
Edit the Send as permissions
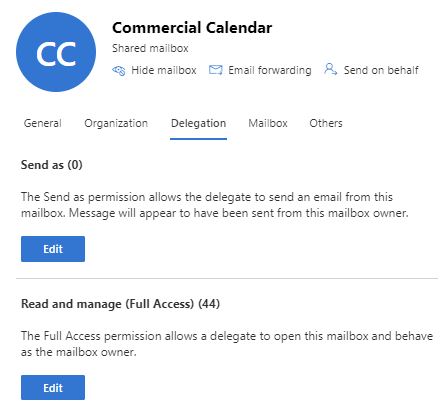click(53, 249)
